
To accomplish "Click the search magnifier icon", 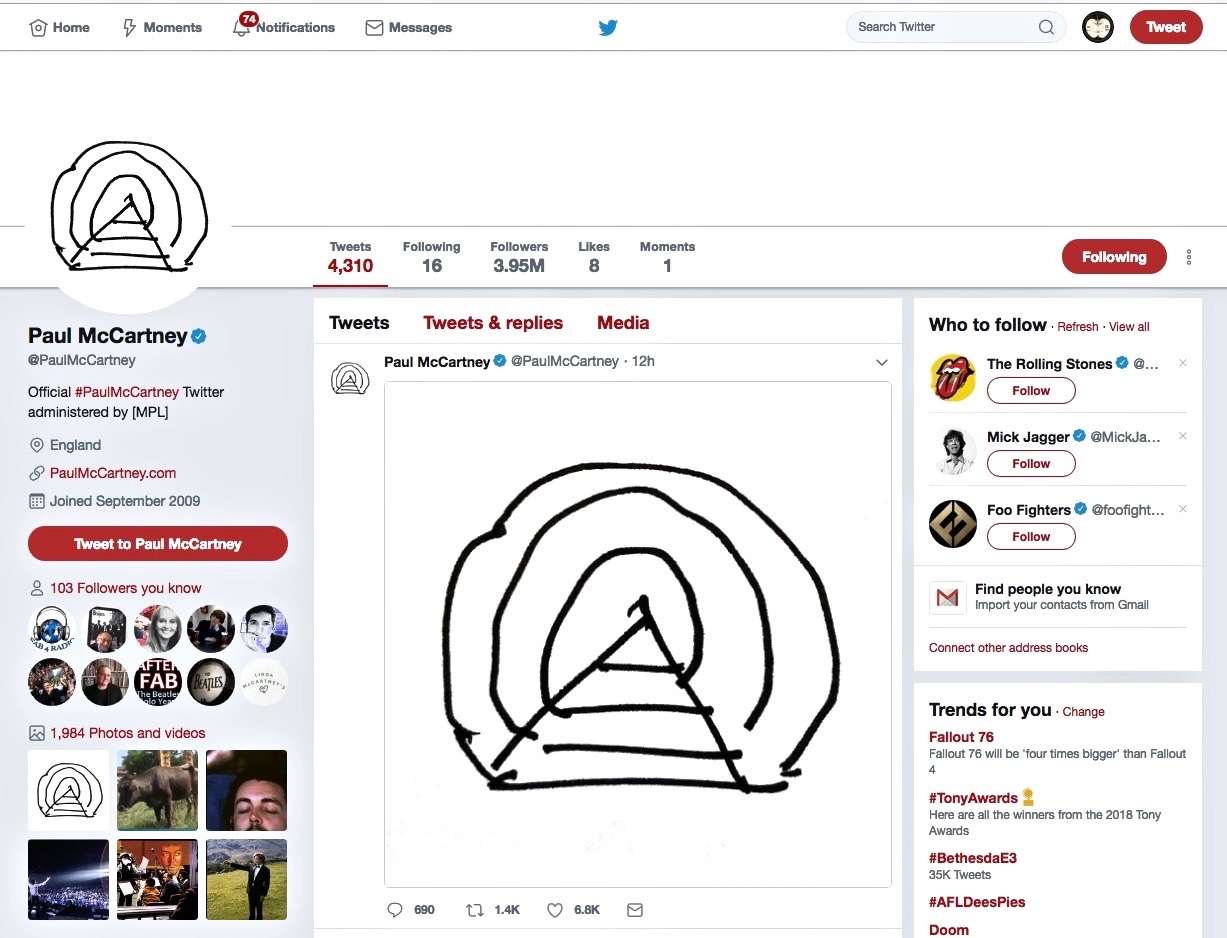I will 1046,27.
